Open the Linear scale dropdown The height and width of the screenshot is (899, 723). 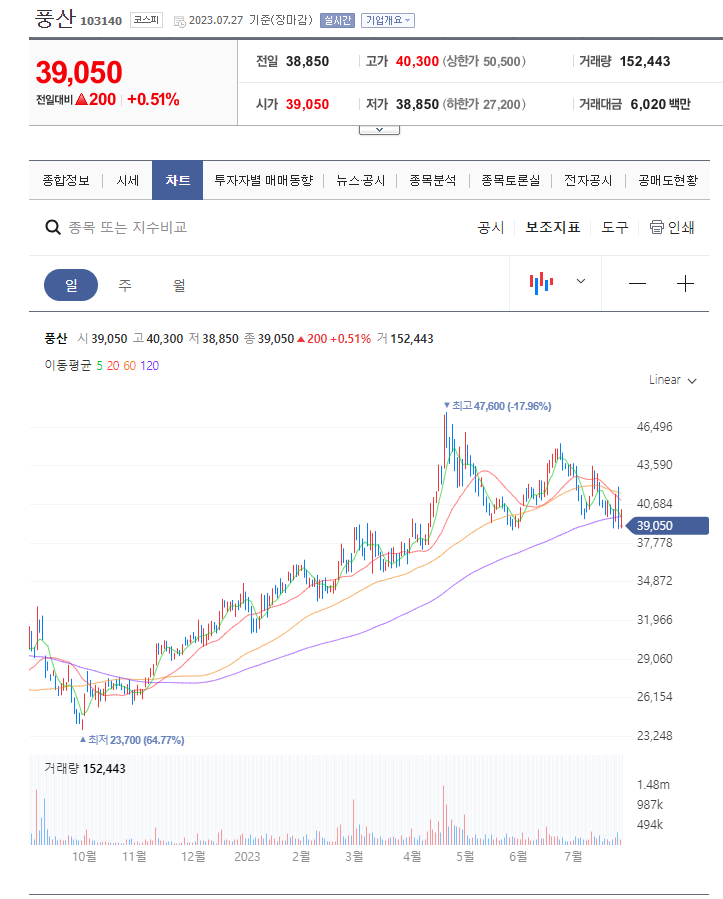673,380
